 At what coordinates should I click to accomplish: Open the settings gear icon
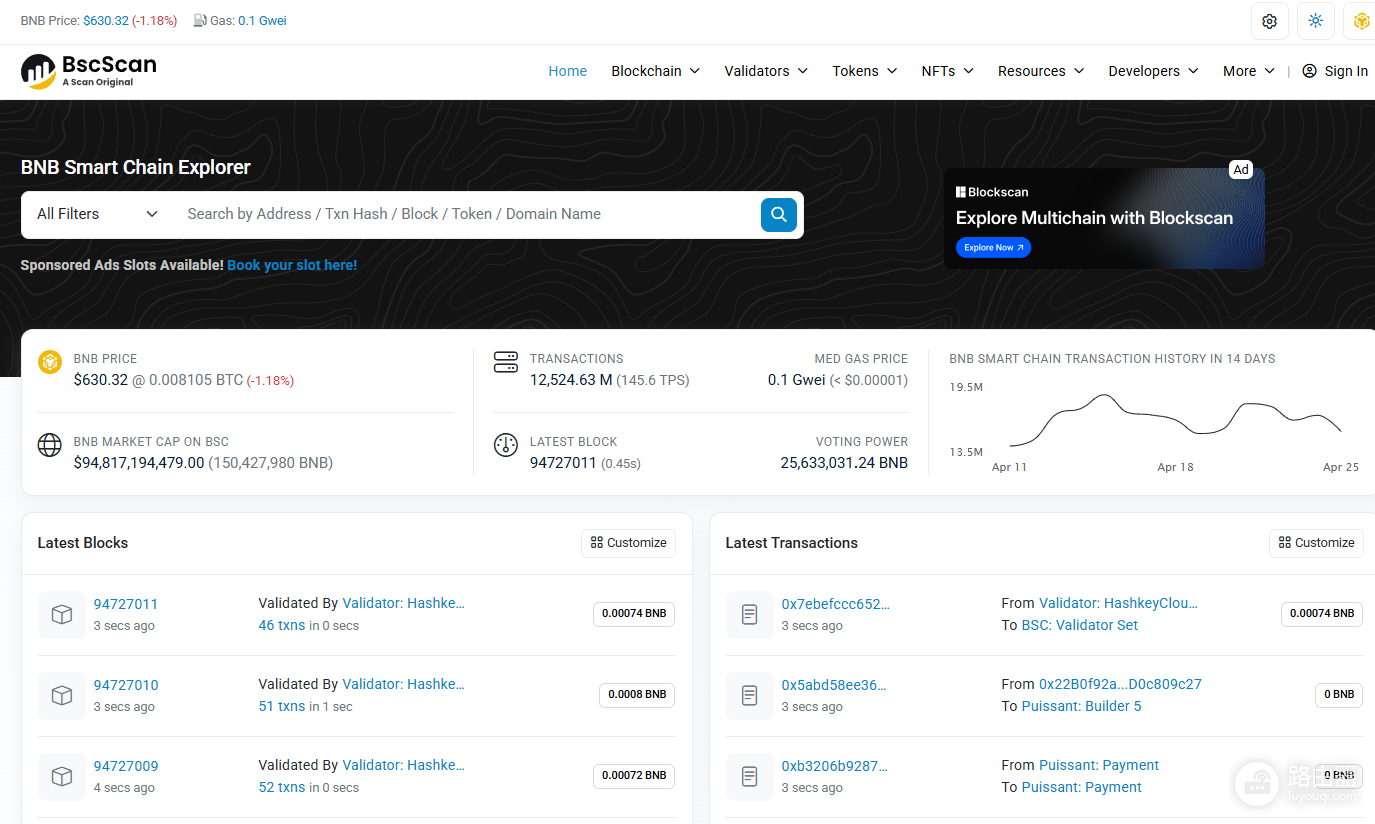1269,21
